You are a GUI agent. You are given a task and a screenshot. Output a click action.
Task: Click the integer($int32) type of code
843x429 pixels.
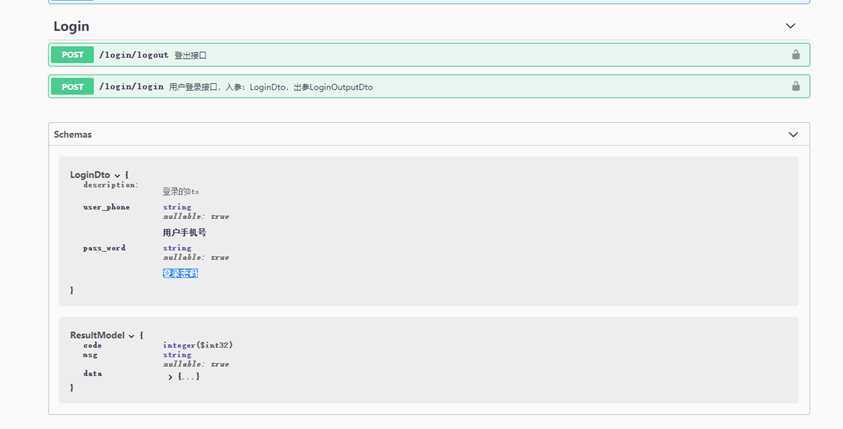click(198, 345)
